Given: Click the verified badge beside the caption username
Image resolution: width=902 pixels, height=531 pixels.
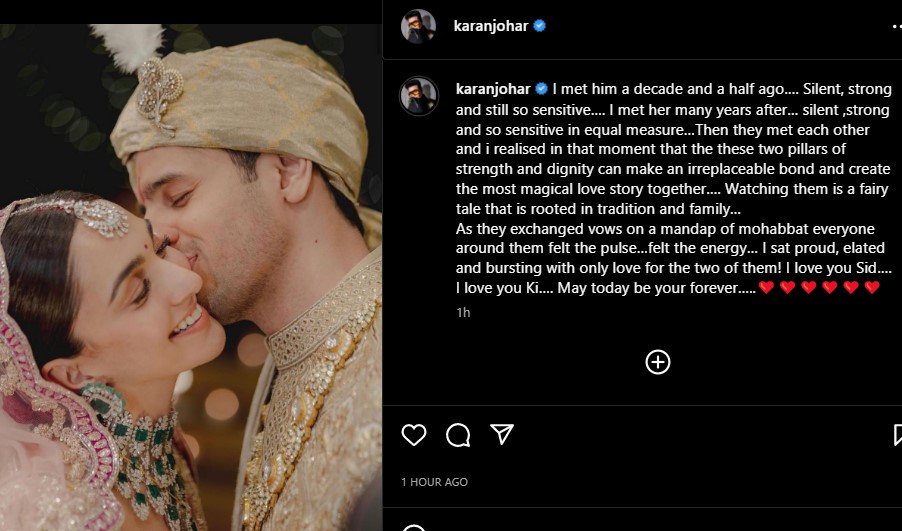Looking at the screenshot, I should 541,89.
